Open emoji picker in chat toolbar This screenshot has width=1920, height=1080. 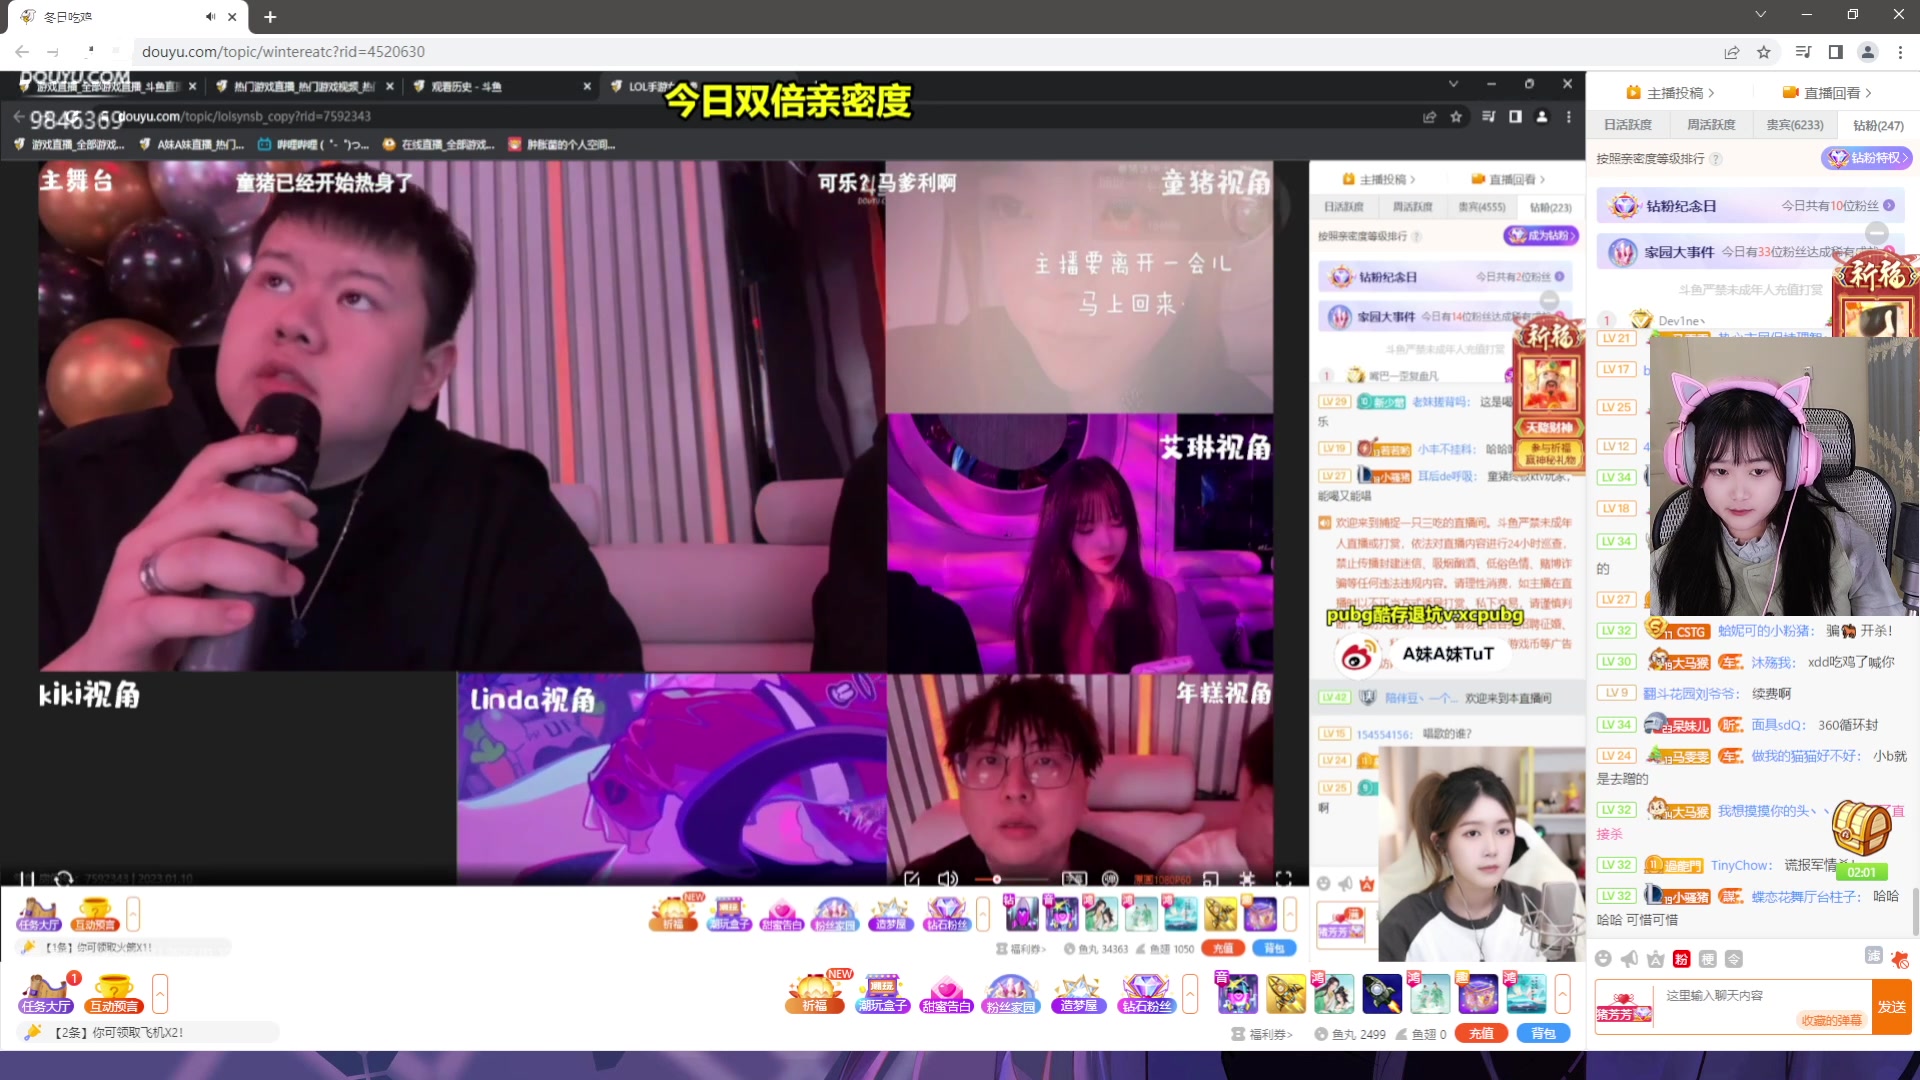[1603, 959]
